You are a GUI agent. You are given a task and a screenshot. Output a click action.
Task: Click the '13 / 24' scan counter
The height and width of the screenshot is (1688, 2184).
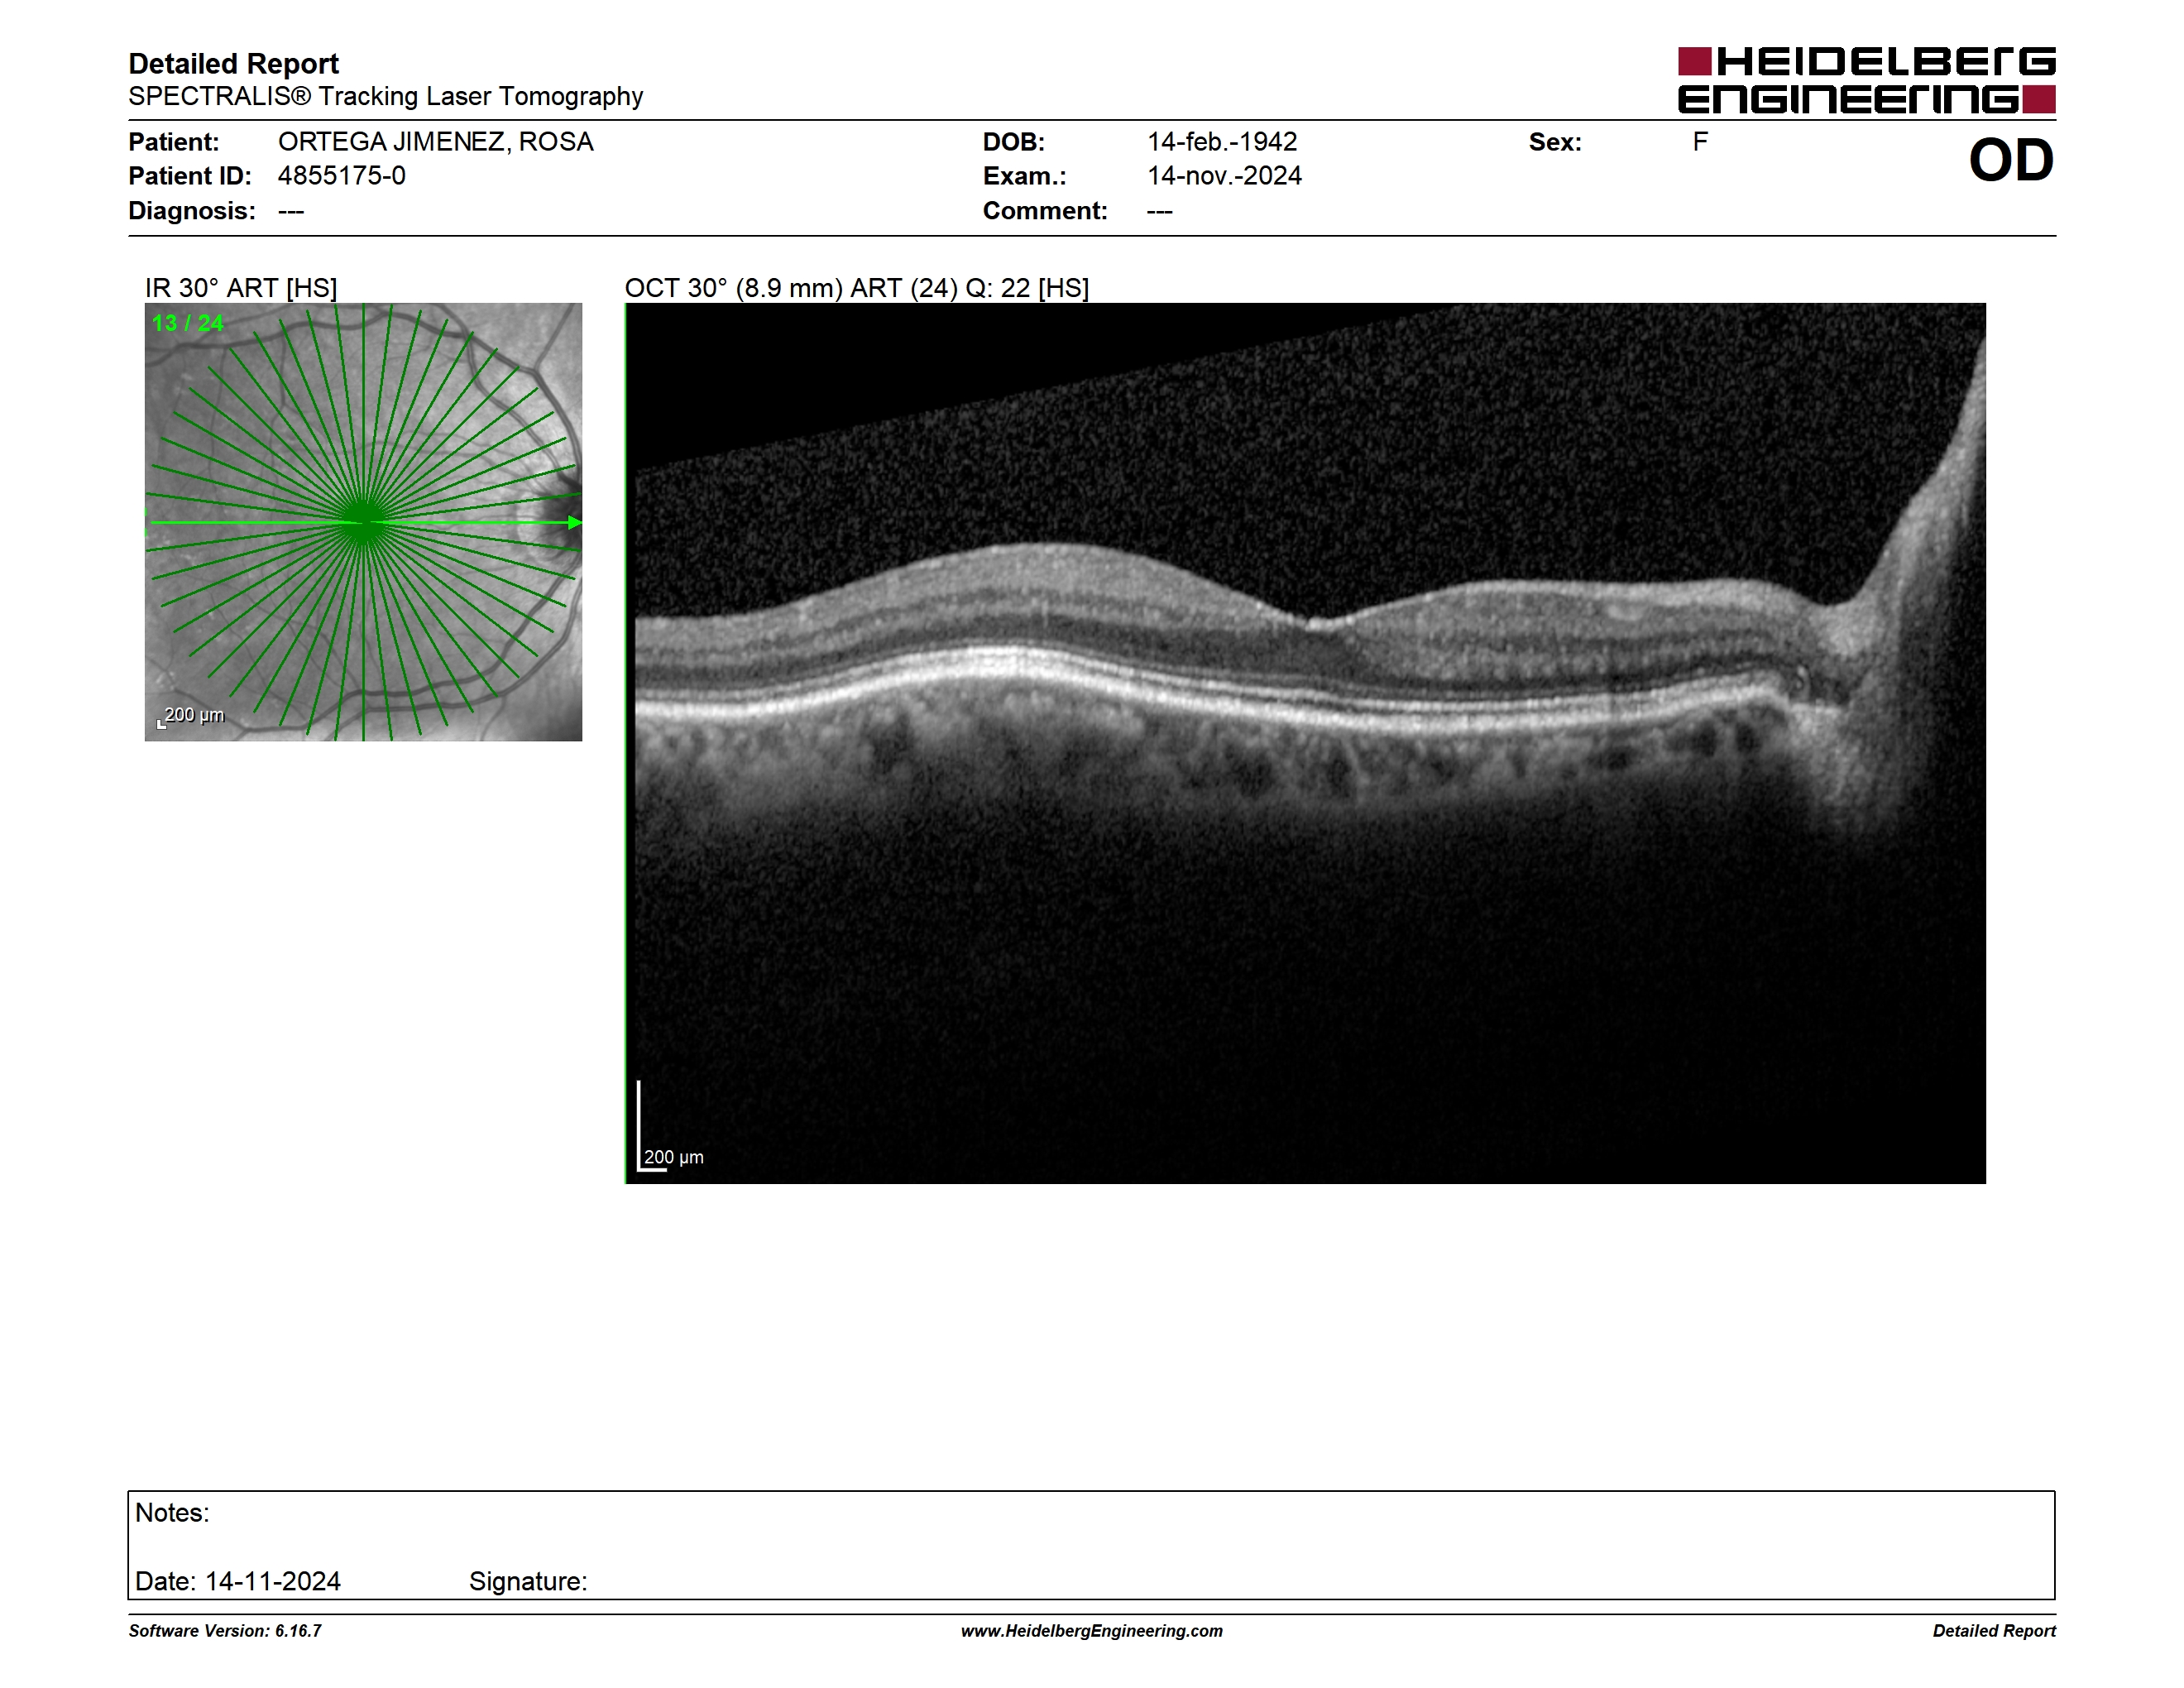point(188,323)
